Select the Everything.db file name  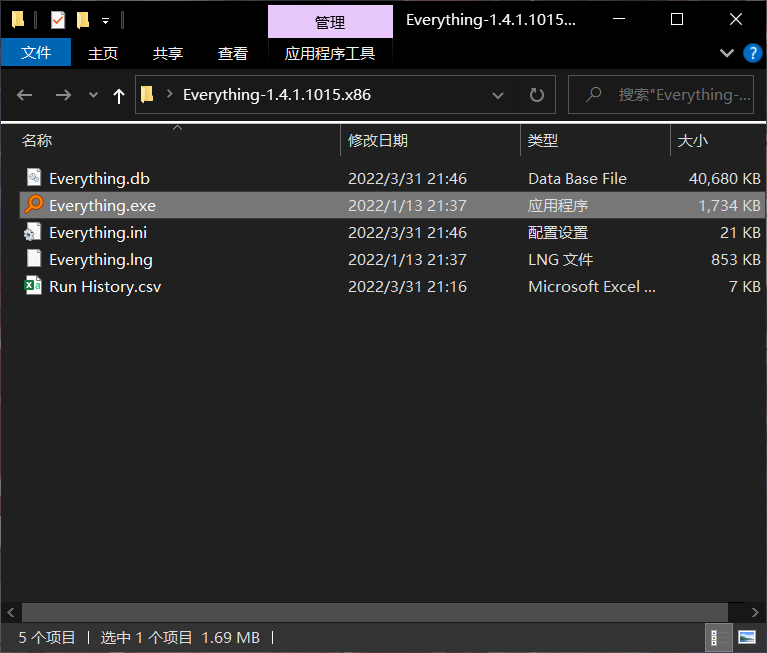click(99, 179)
